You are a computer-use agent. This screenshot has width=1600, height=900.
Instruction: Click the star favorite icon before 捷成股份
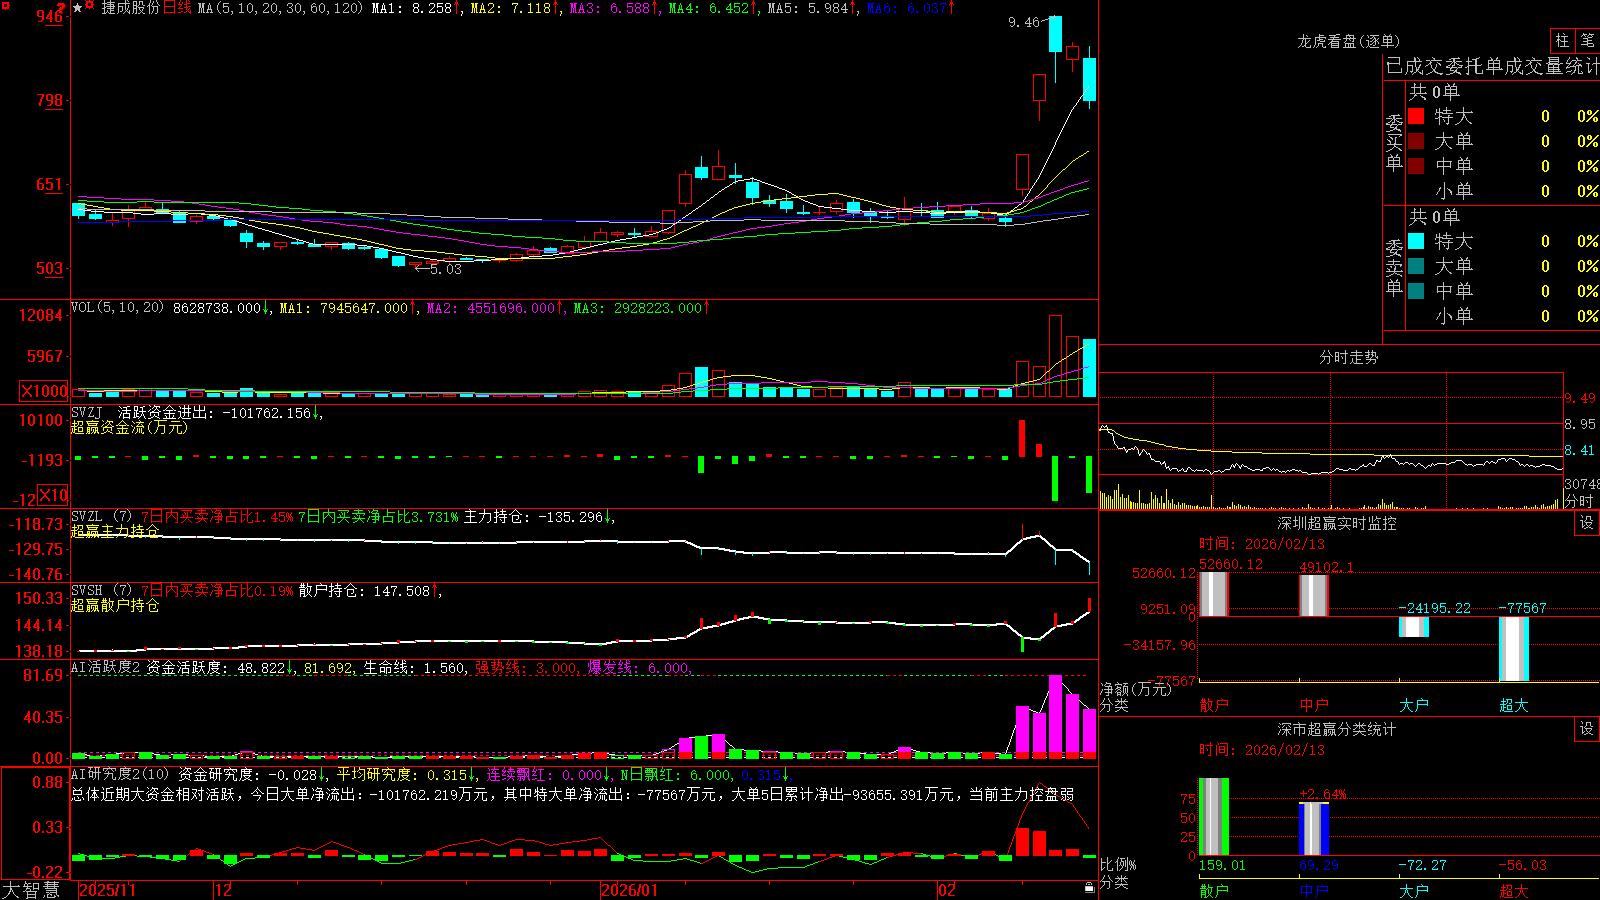click(77, 8)
